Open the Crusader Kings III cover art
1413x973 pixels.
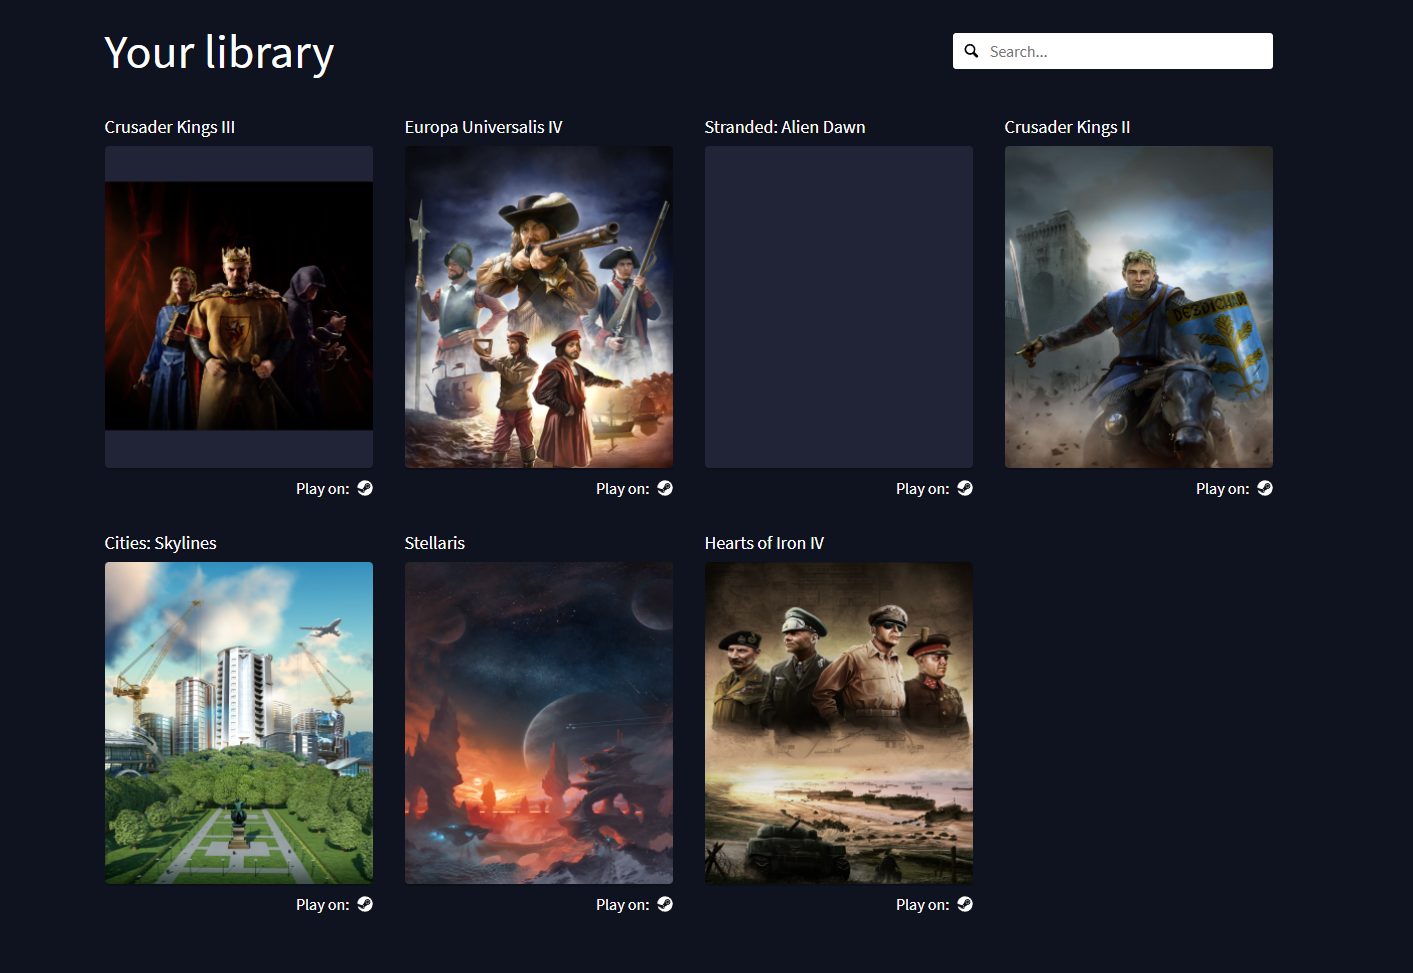(239, 307)
